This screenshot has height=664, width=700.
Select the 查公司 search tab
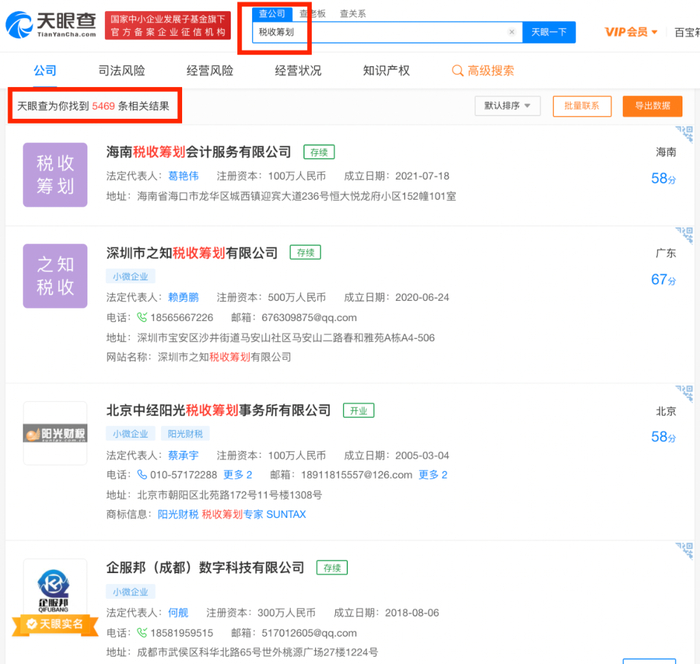(272, 14)
